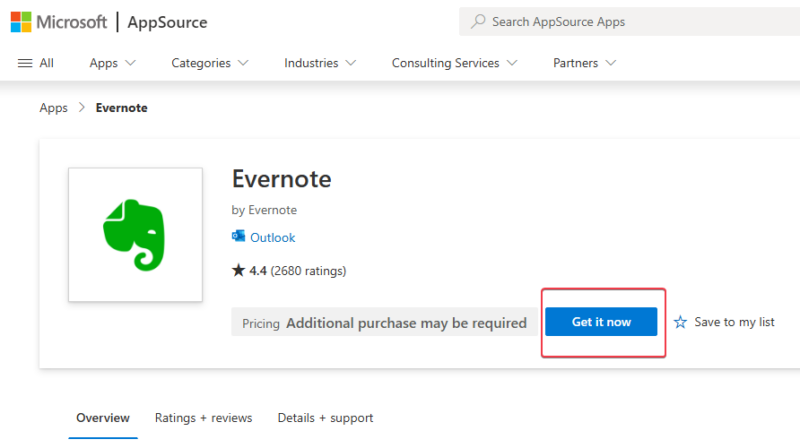This screenshot has width=800, height=448.
Task: Expand the Apps dropdown menu
Action: [112, 63]
